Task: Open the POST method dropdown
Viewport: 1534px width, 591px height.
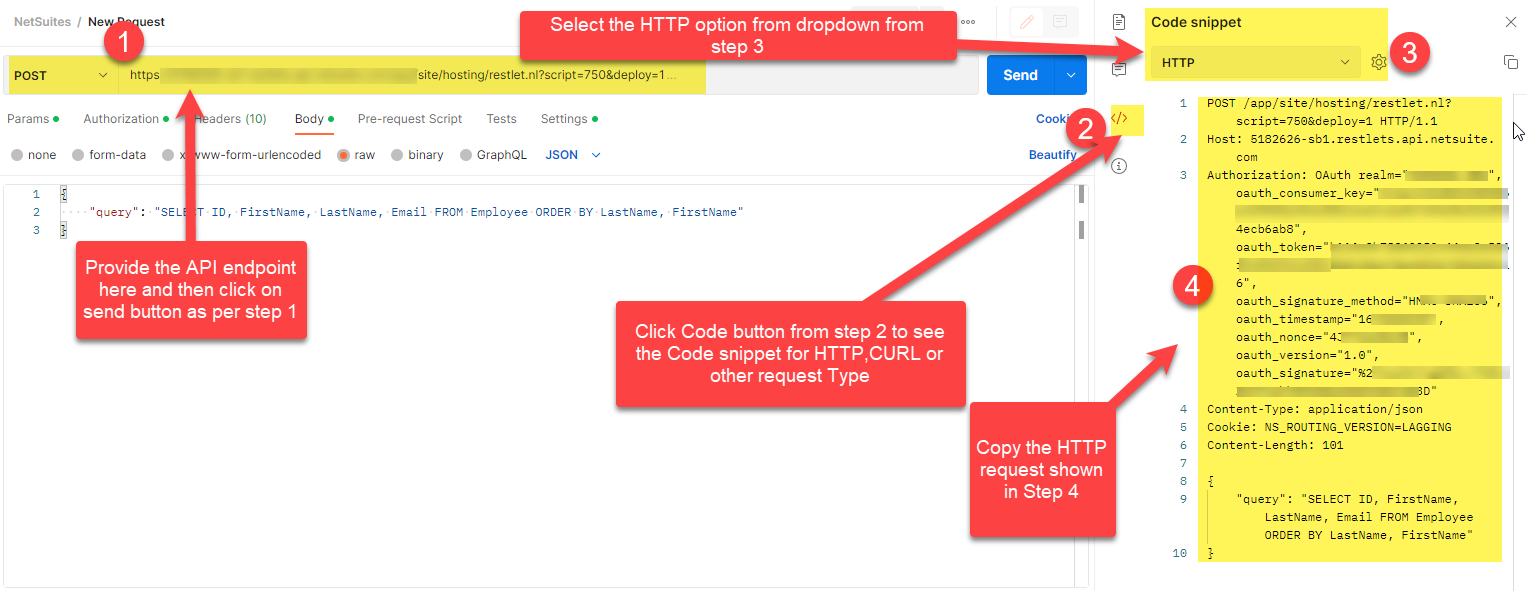Action: 60,75
